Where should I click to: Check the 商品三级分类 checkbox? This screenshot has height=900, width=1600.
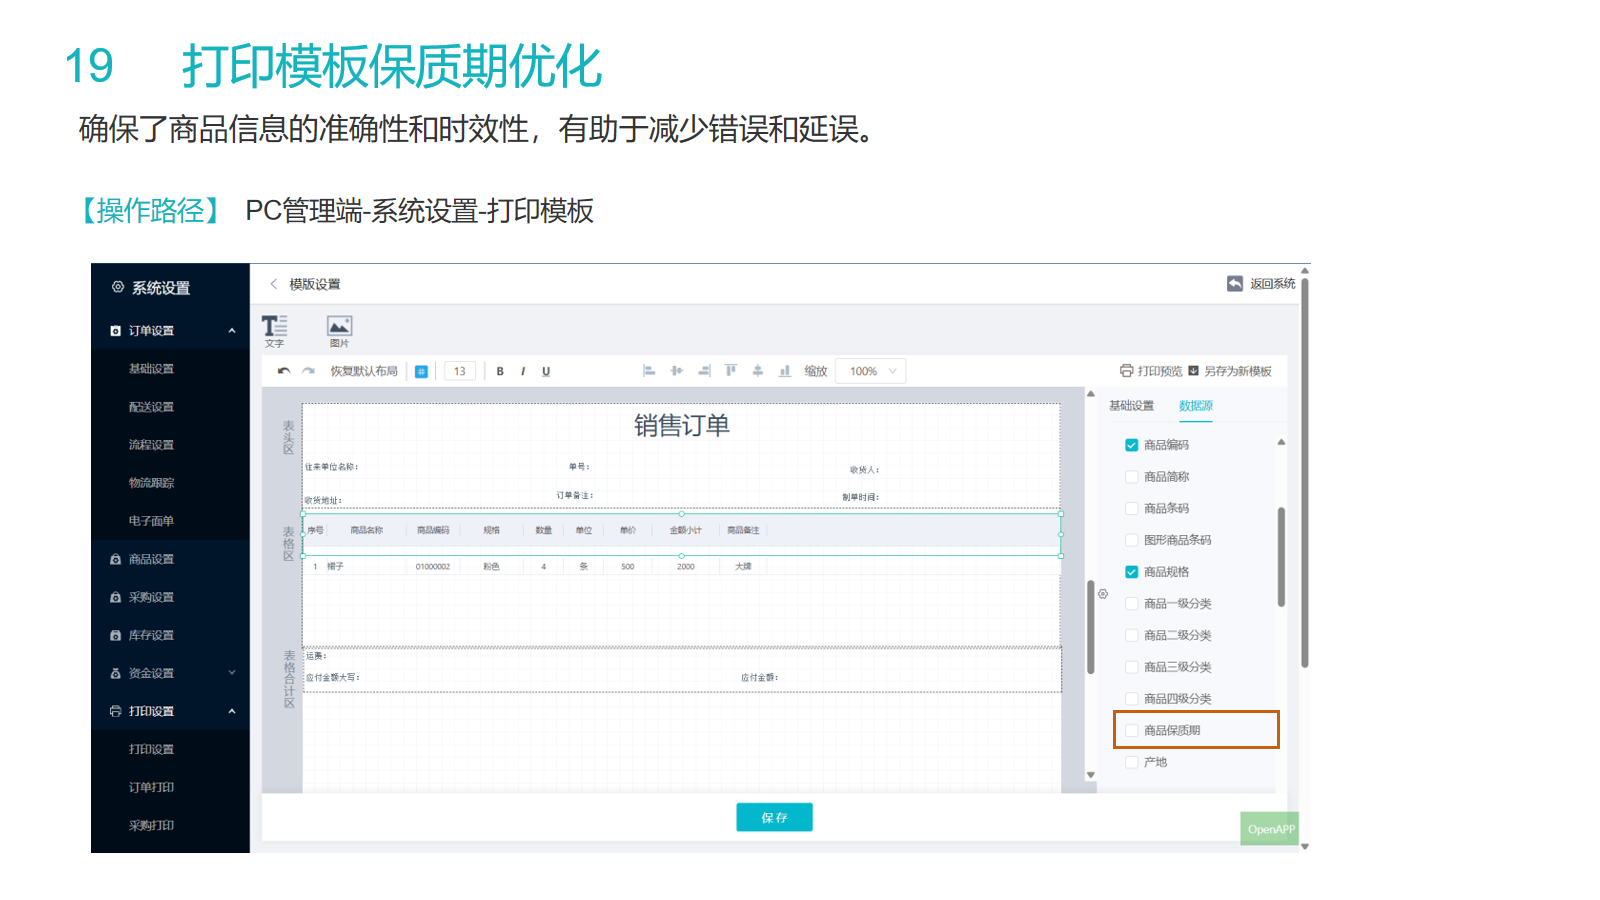tap(1132, 667)
